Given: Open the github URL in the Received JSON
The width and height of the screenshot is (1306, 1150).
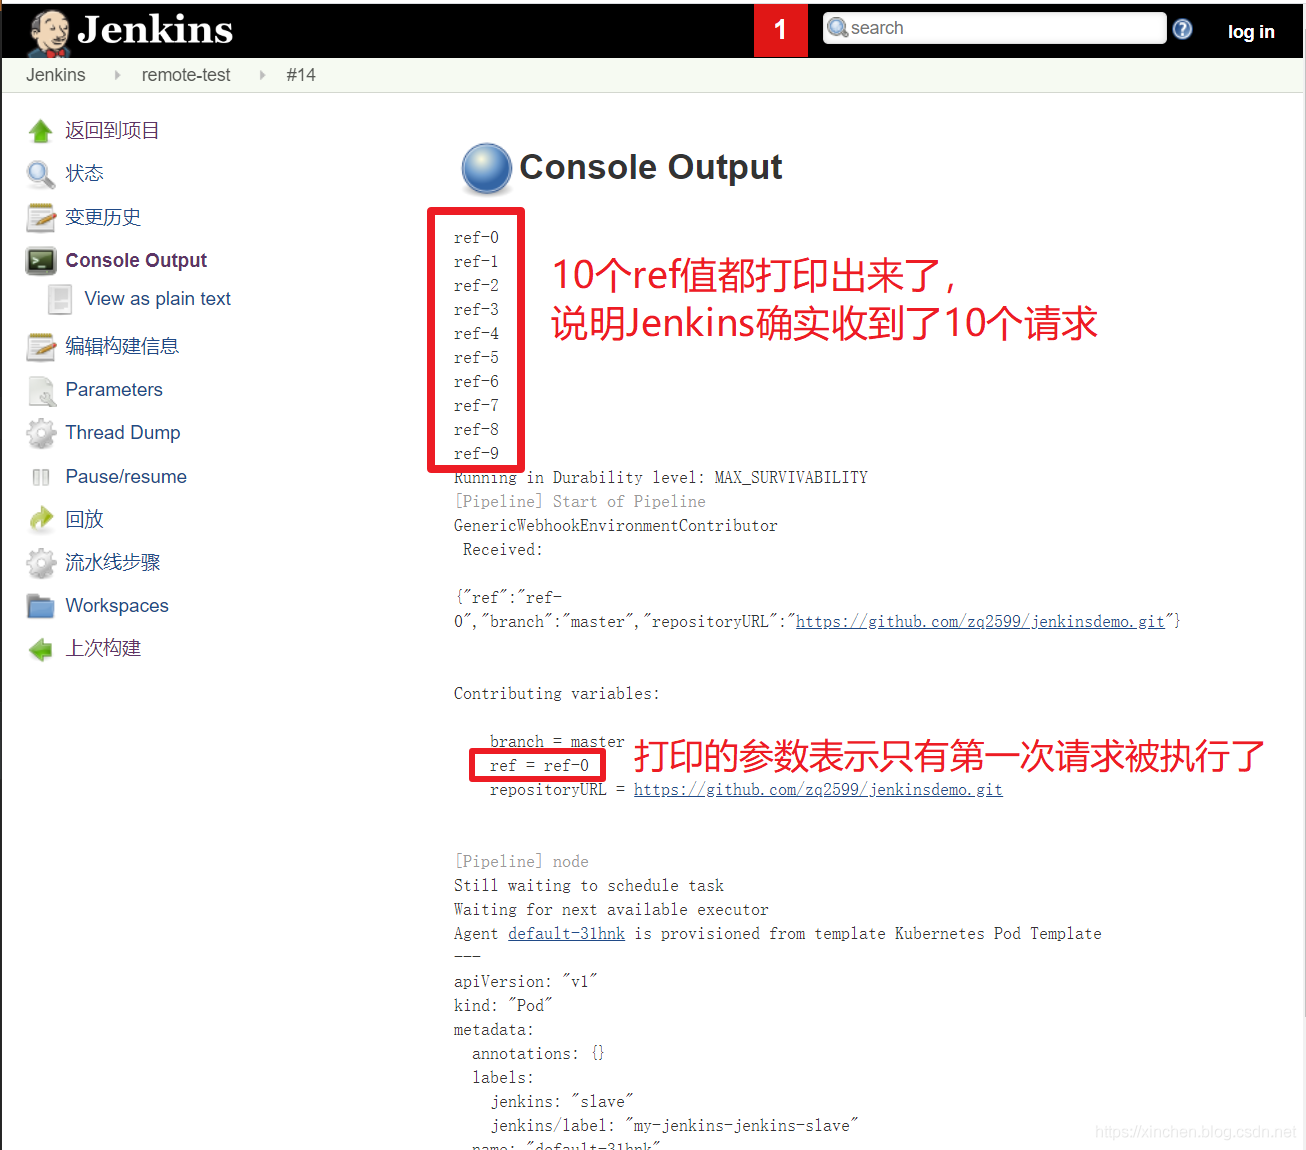Looking at the screenshot, I should click(x=980, y=622).
